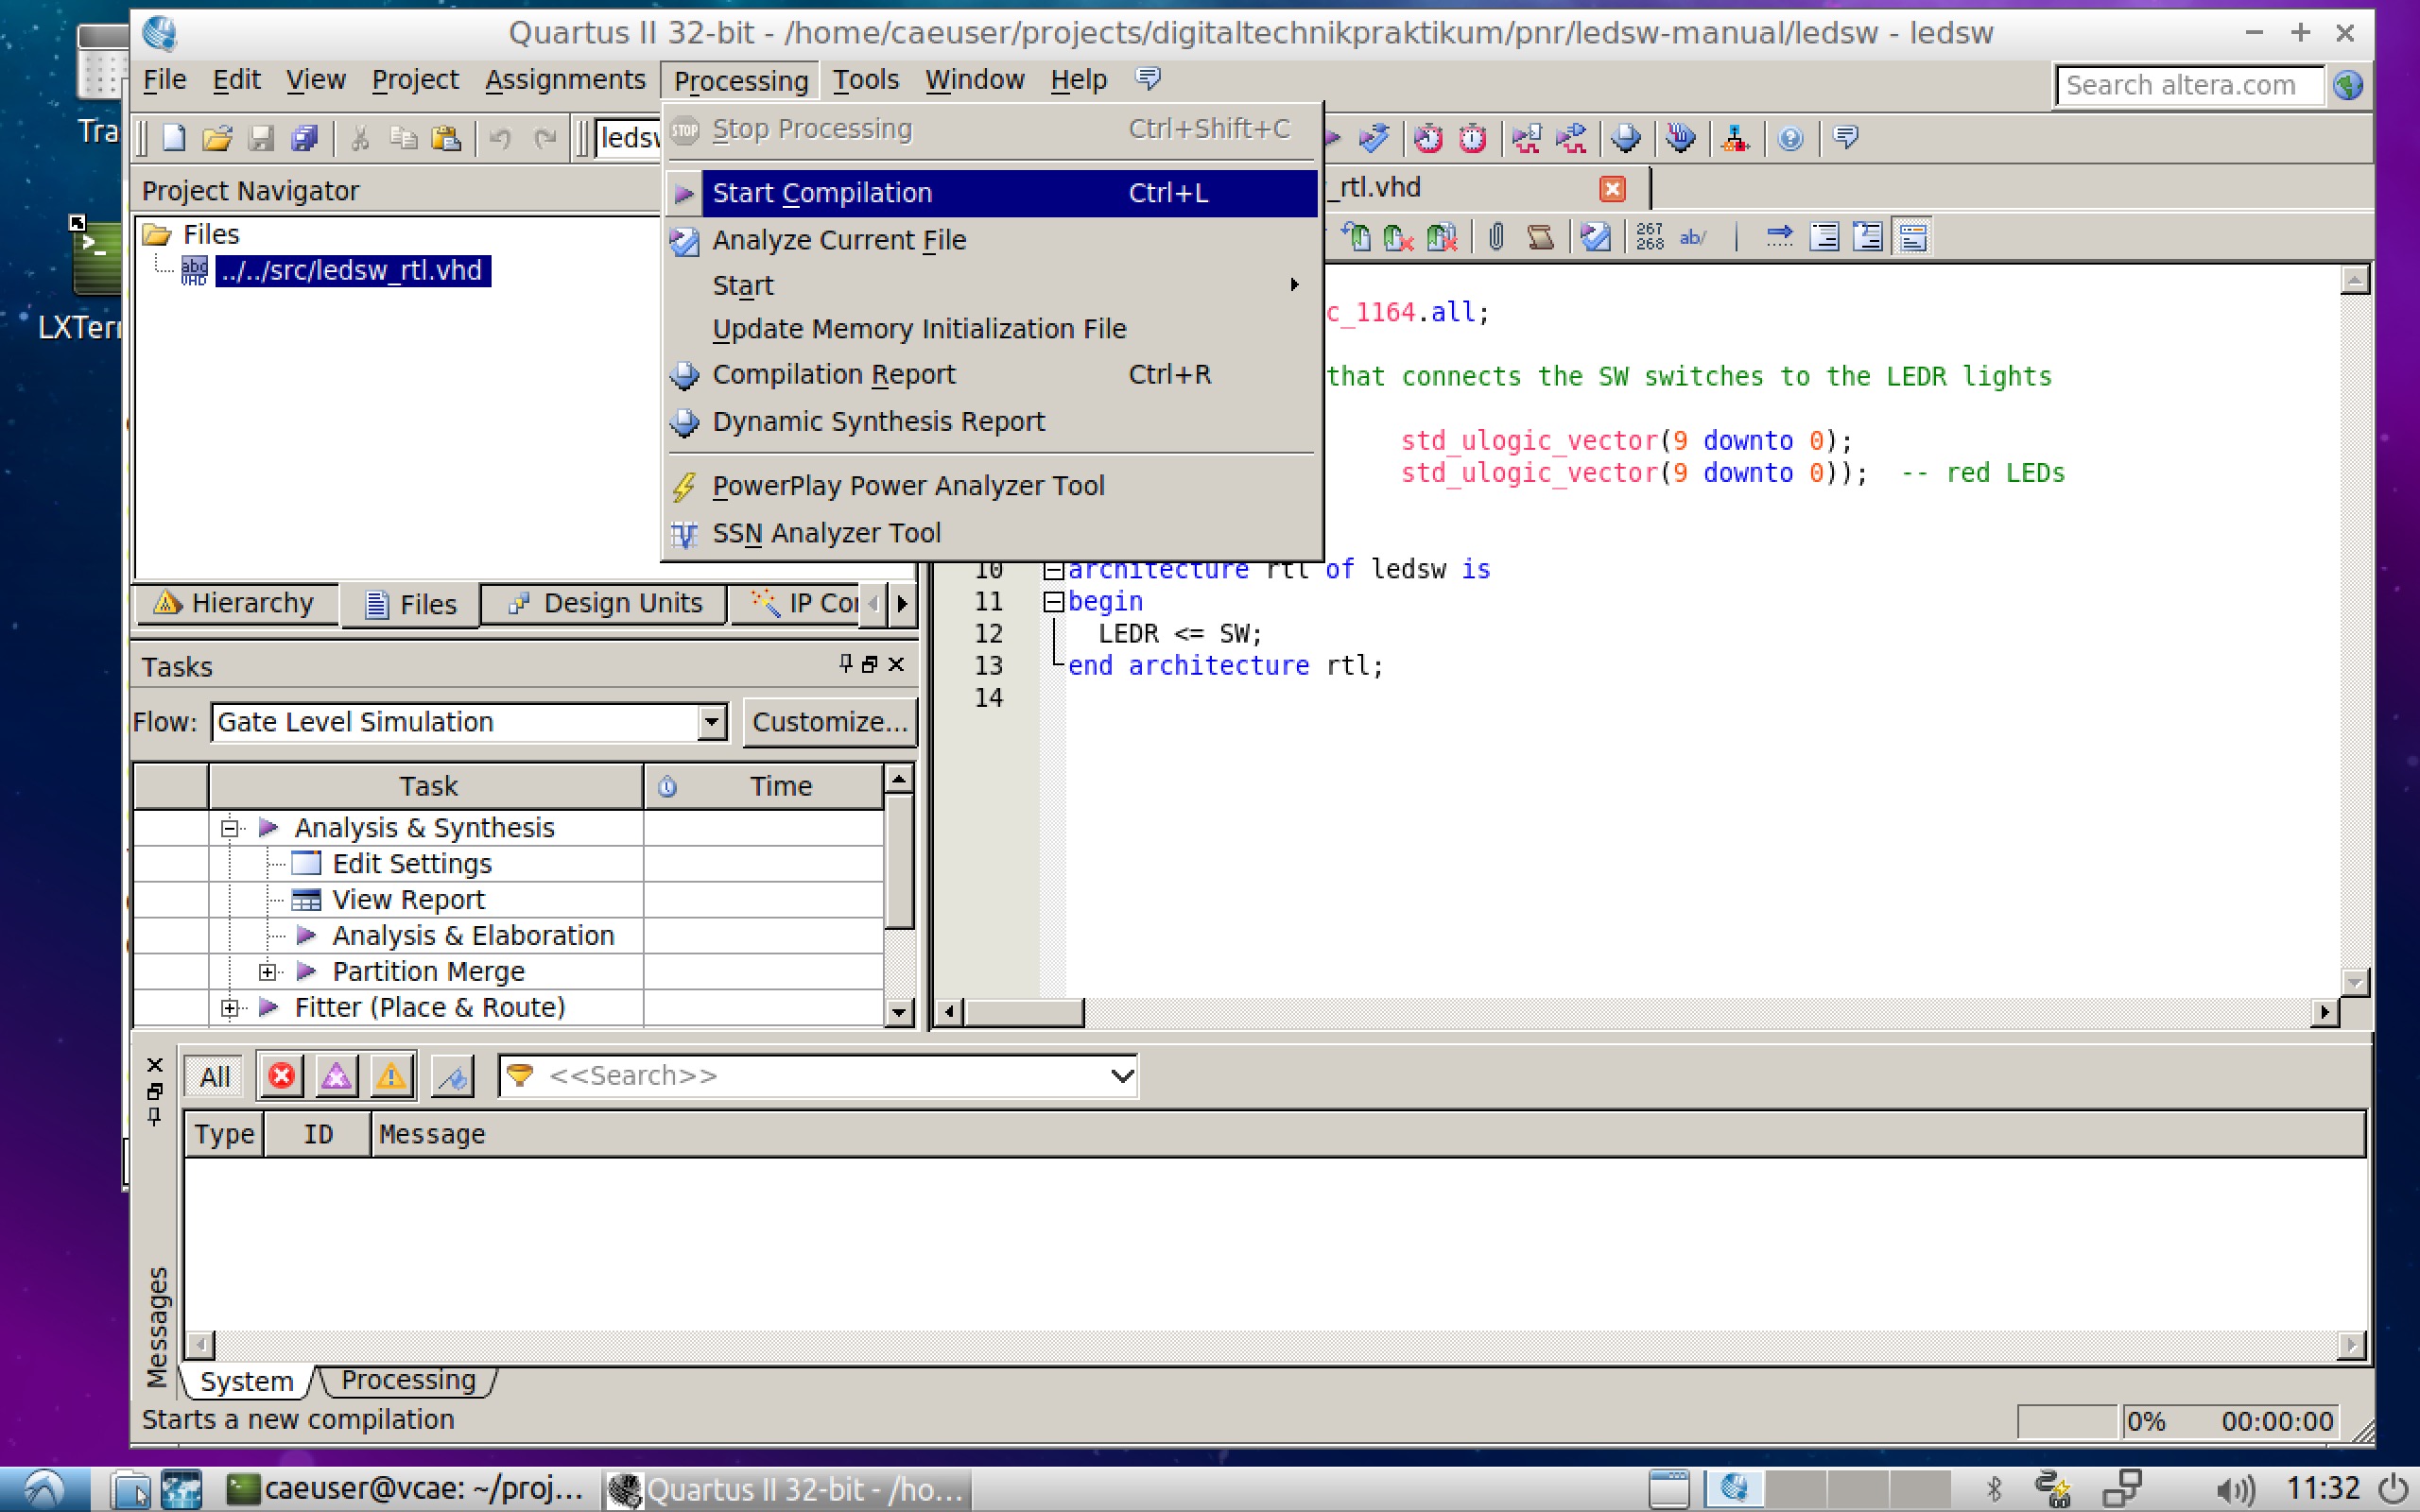Select the All message filter button
Screen dimensions: 2420x1512
tap(214, 1076)
